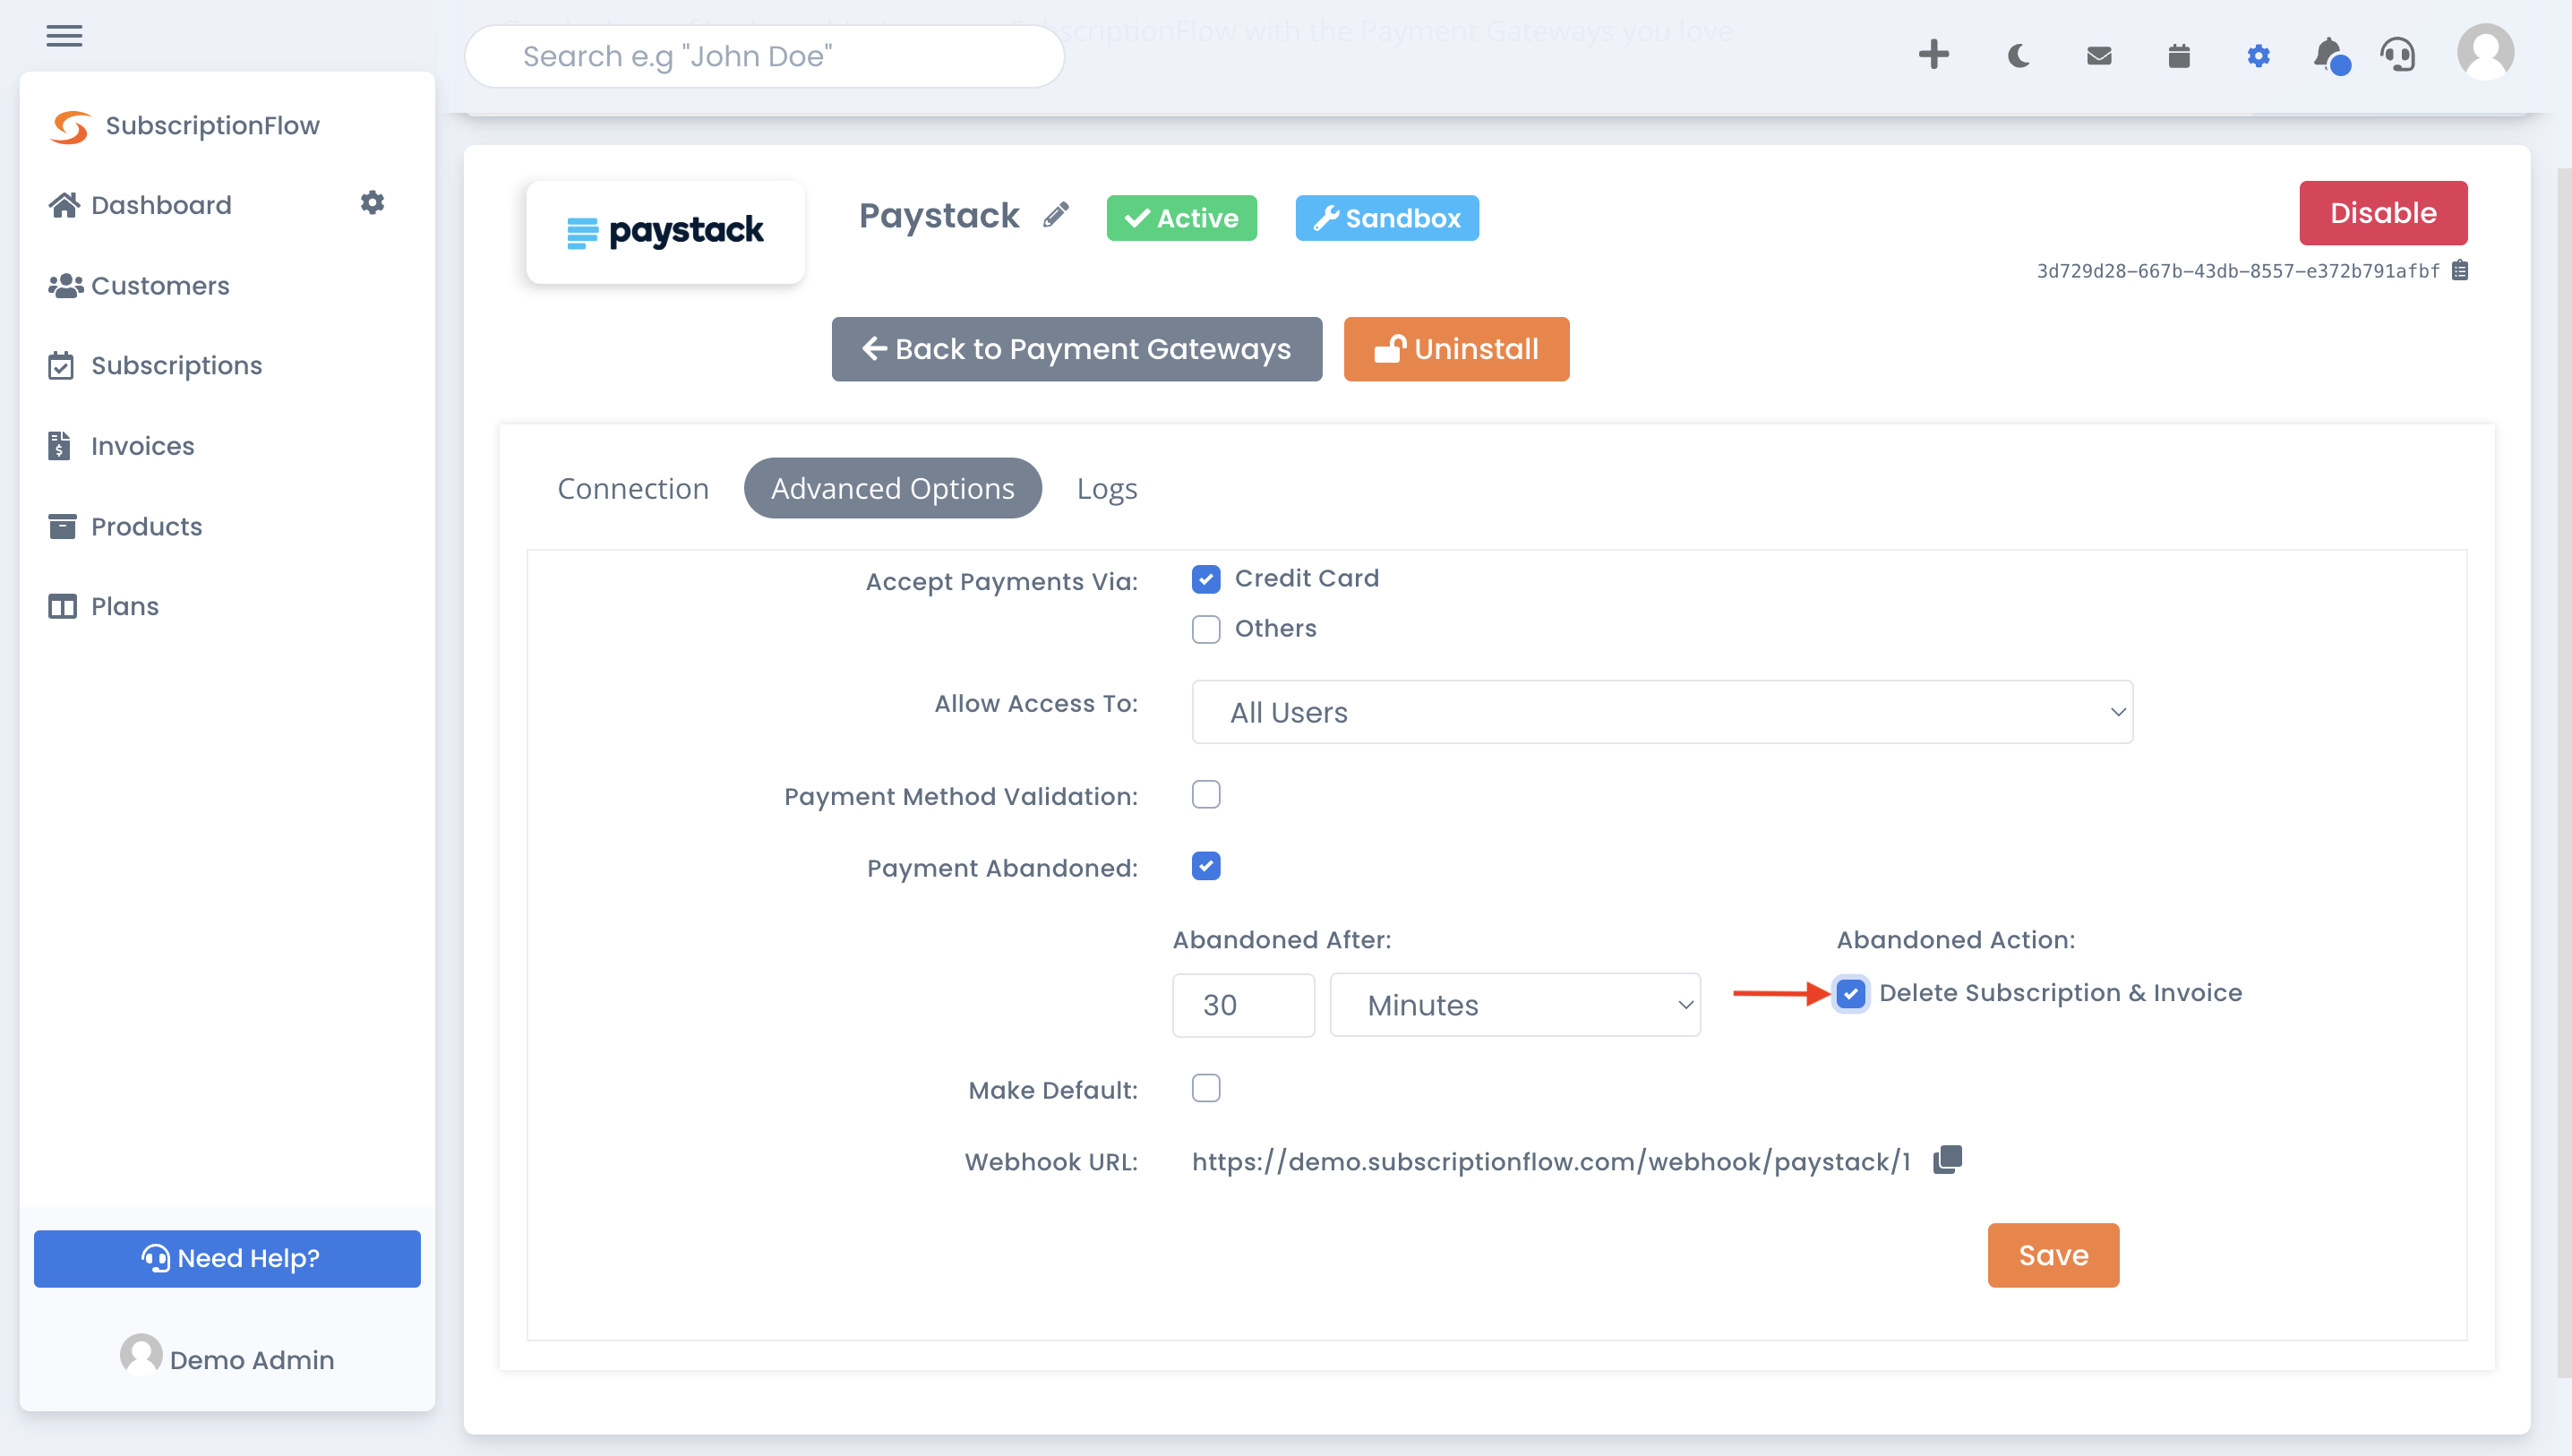Screen dimensions: 2572x1456
Task: Enable the Others payment option
Action: coord(1206,629)
